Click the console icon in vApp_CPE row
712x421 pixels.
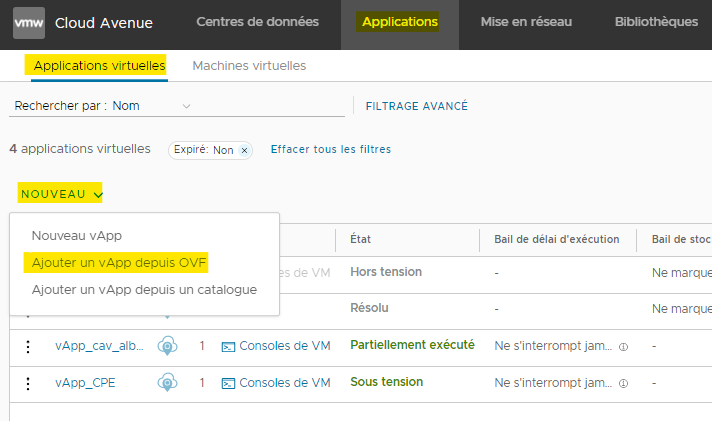tap(228, 384)
